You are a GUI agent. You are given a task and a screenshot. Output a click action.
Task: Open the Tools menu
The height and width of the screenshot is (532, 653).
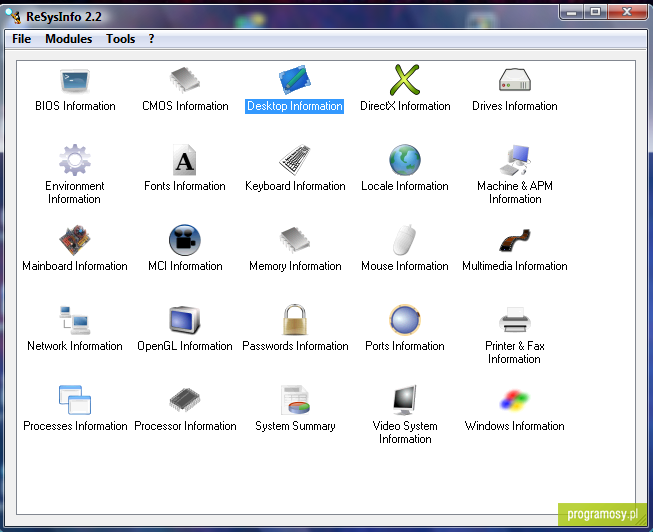tap(120, 39)
